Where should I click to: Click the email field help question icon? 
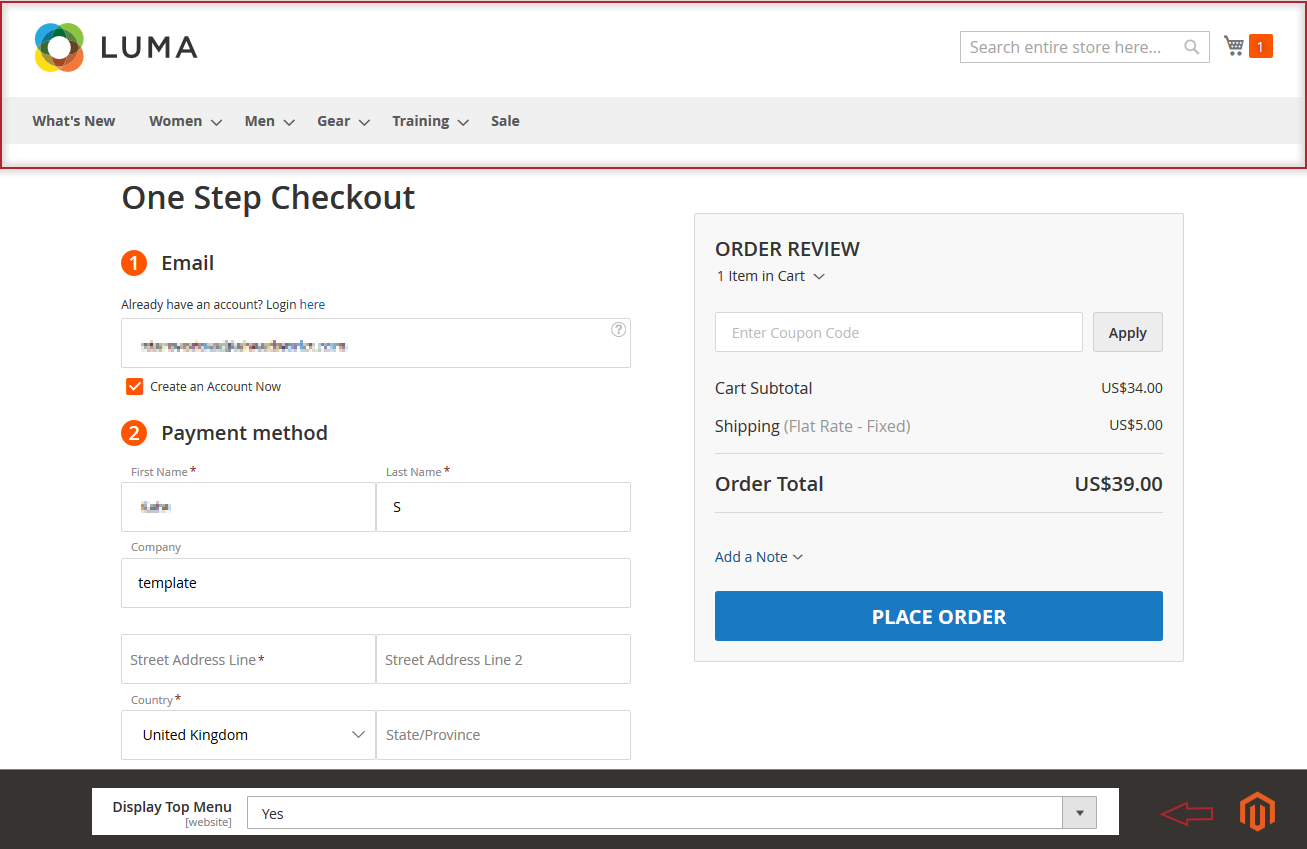click(618, 329)
